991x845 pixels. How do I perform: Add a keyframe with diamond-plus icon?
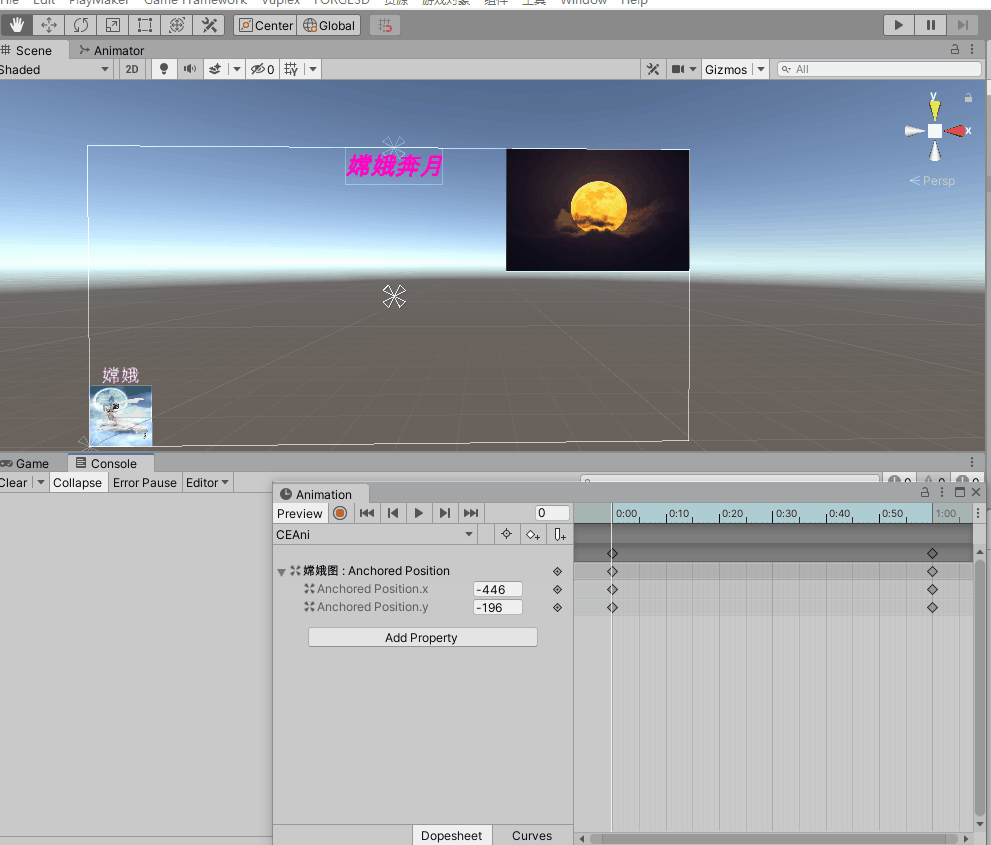coord(533,535)
